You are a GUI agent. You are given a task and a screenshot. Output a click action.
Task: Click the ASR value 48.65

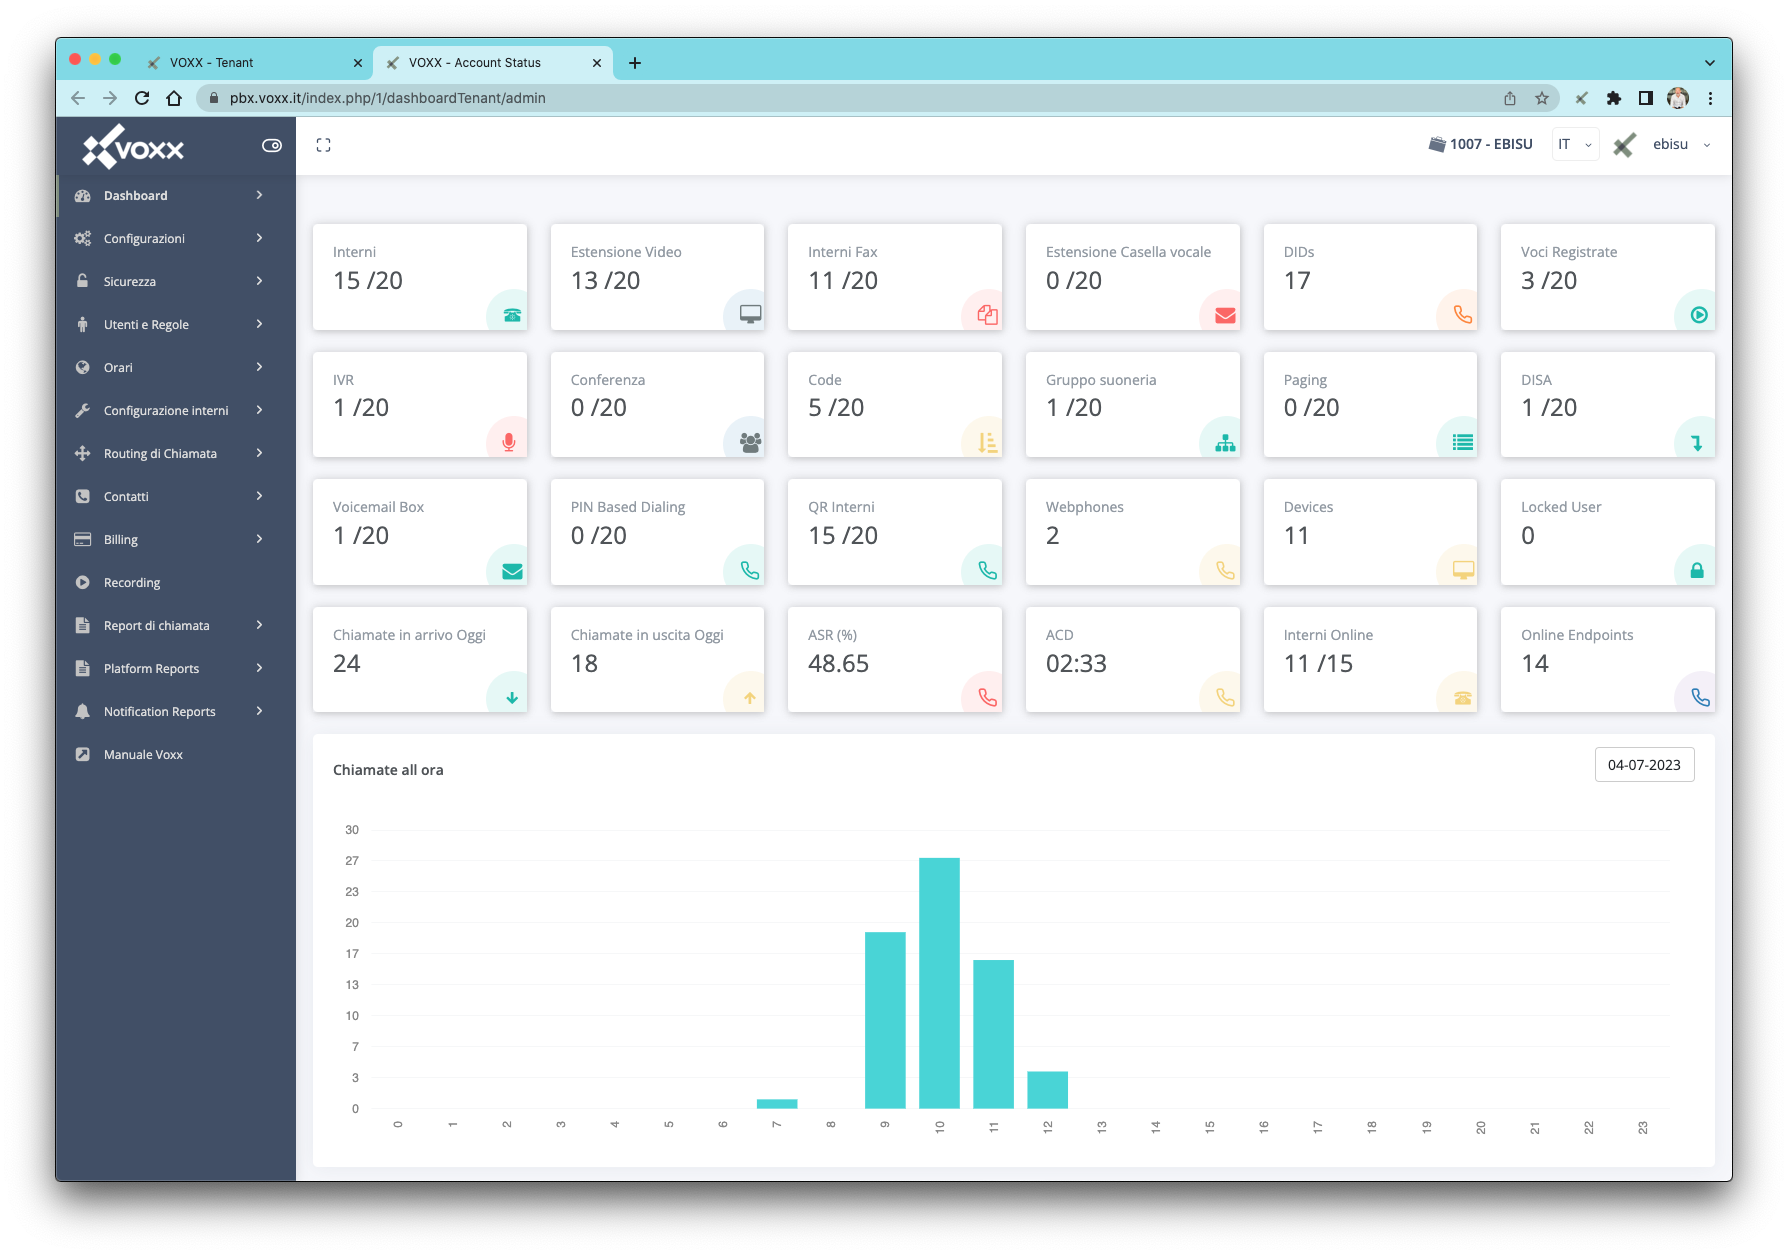click(x=838, y=663)
